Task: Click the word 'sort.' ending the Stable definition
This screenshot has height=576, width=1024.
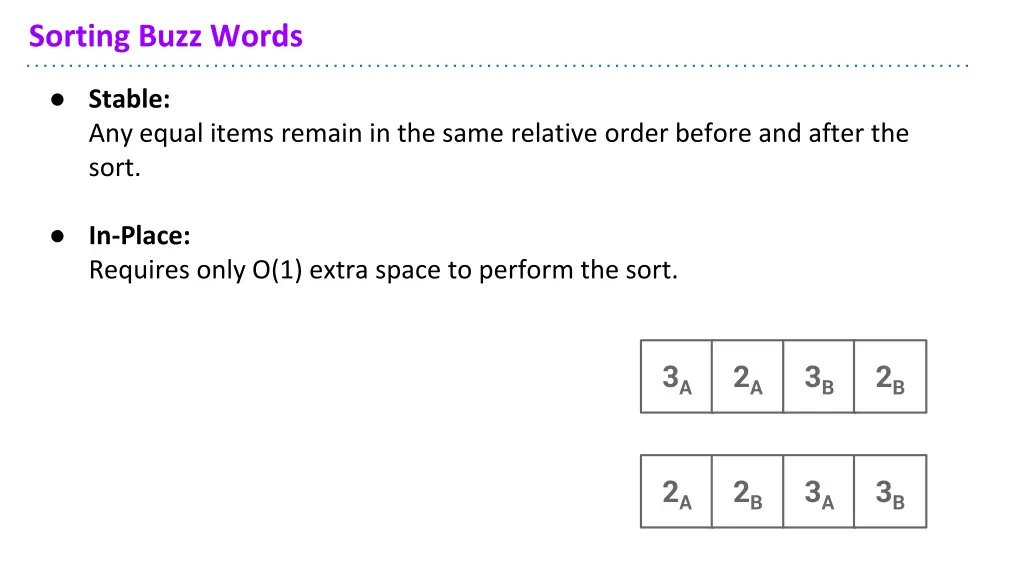Action: [x=114, y=168]
